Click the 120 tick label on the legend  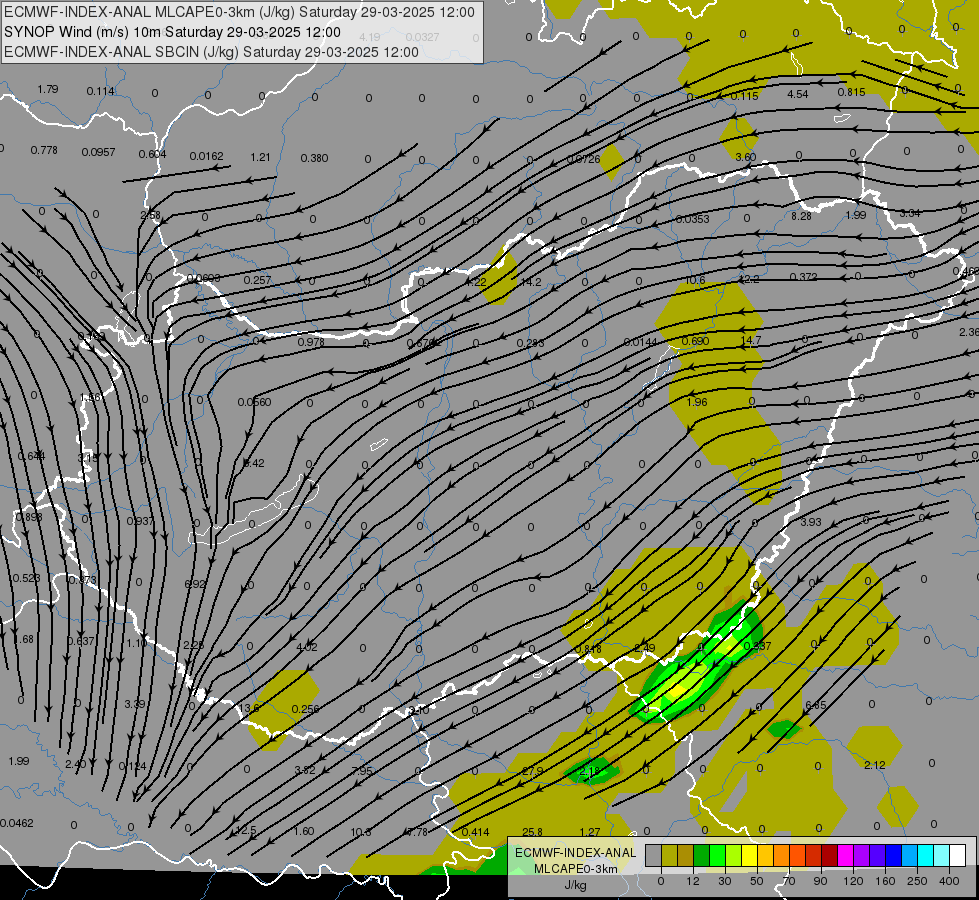tap(853, 881)
